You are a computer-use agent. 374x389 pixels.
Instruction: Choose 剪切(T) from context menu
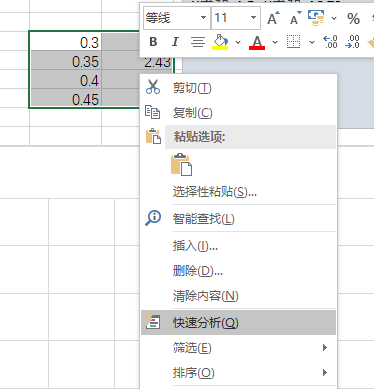(238, 88)
